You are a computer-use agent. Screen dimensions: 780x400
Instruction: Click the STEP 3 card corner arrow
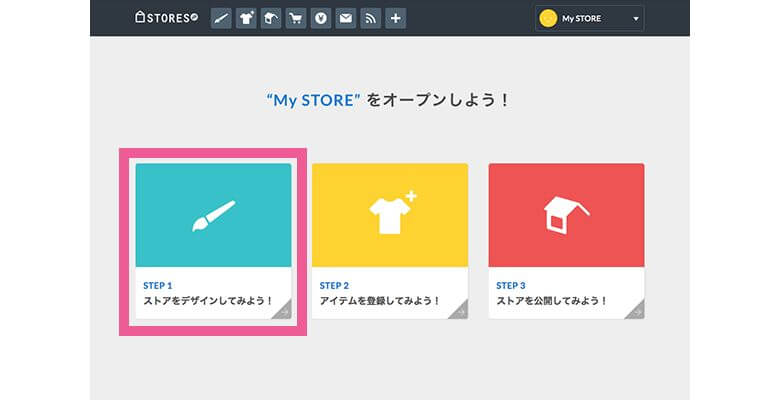coord(637,312)
